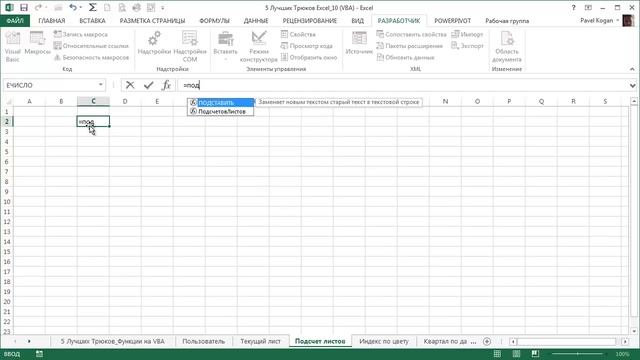Switch to the ВИД tab
This screenshot has height=360, width=640.
pos(358,20)
